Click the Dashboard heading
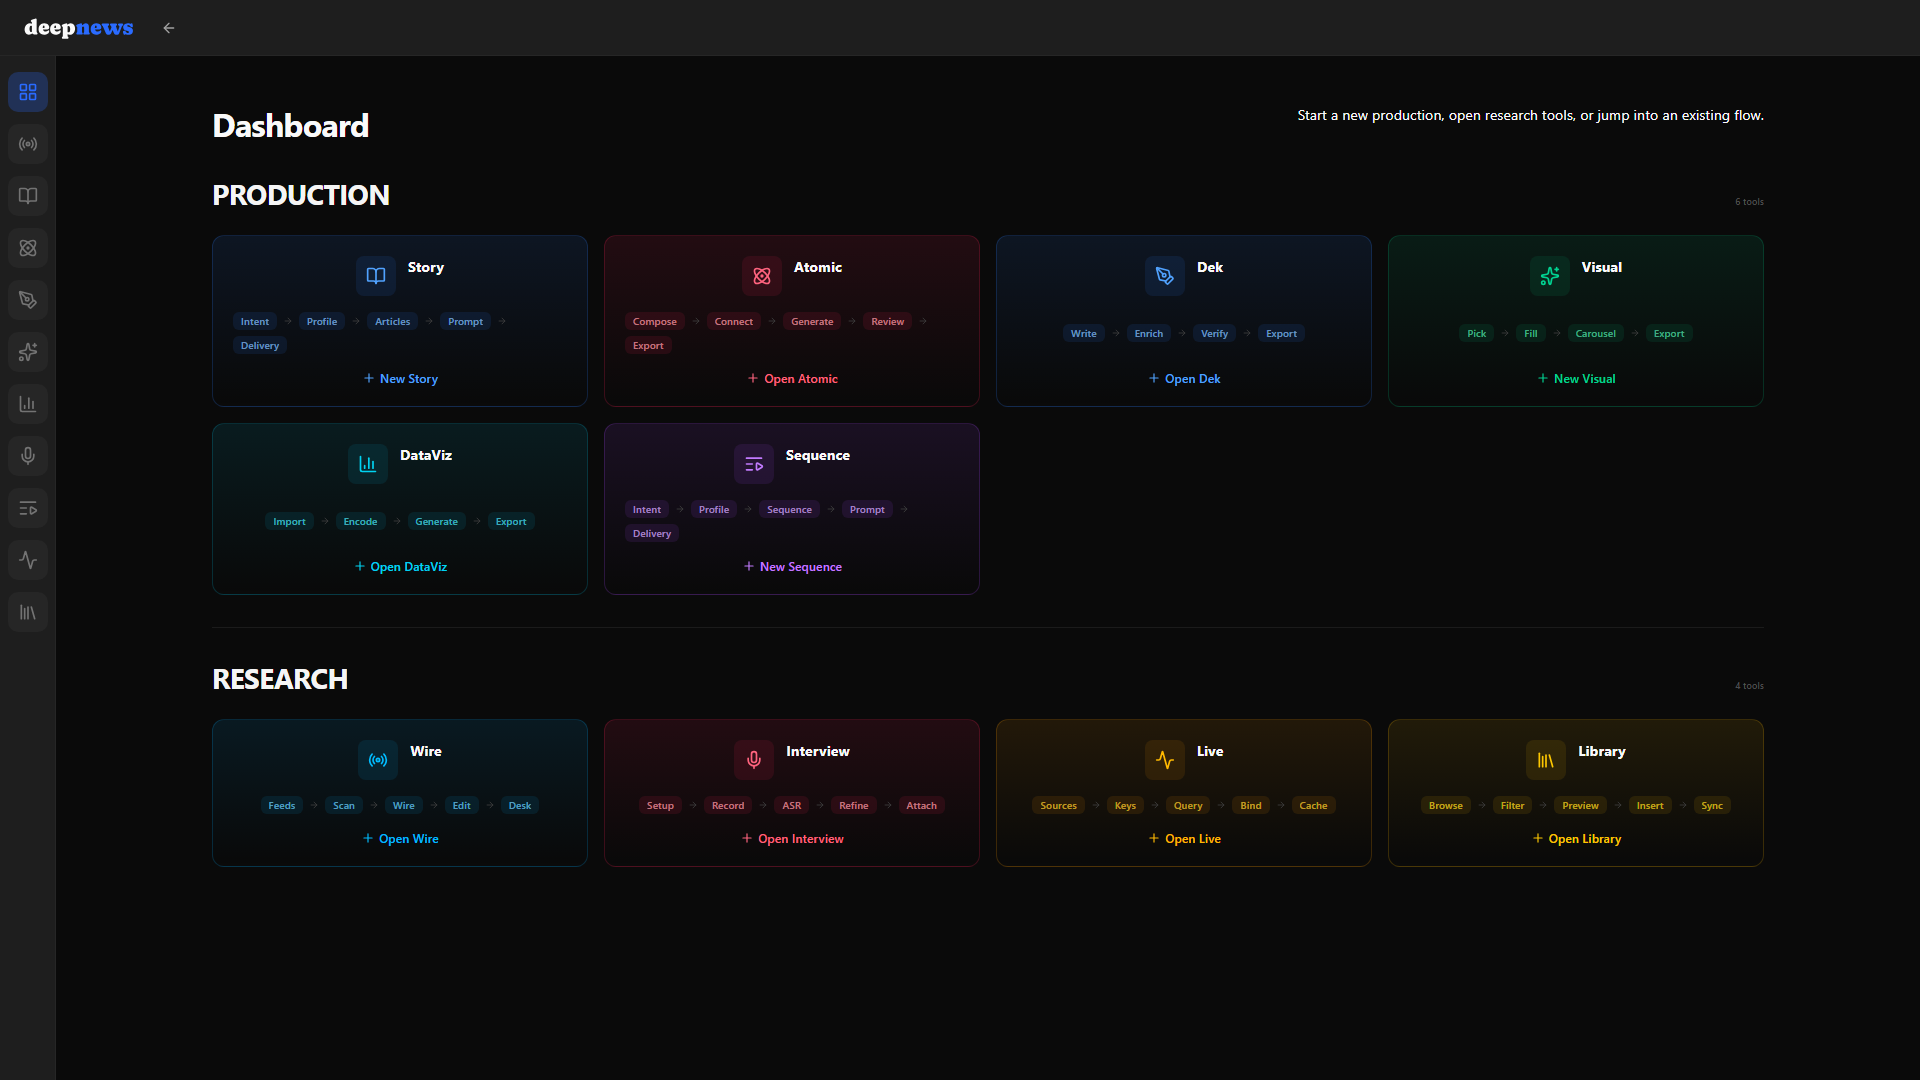The width and height of the screenshot is (1920, 1080). (x=291, y=126)
